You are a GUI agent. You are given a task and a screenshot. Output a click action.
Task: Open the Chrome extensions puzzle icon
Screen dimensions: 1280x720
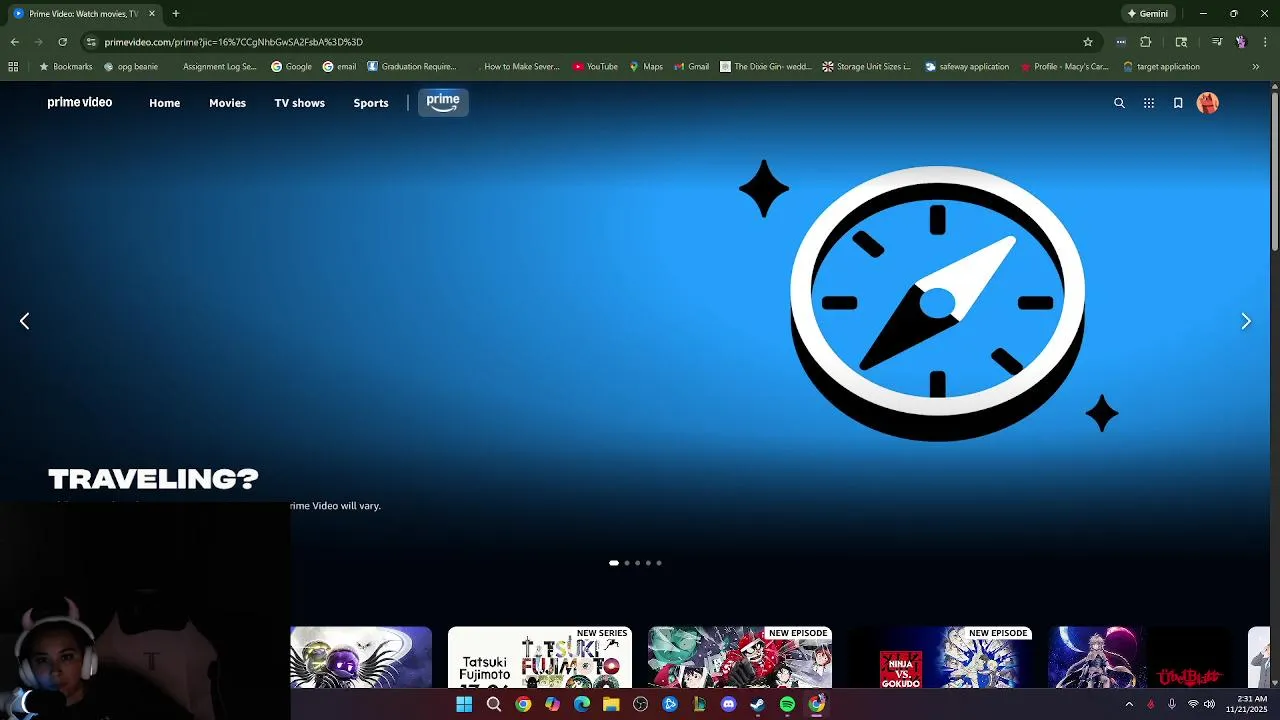tap(1146, 42)
